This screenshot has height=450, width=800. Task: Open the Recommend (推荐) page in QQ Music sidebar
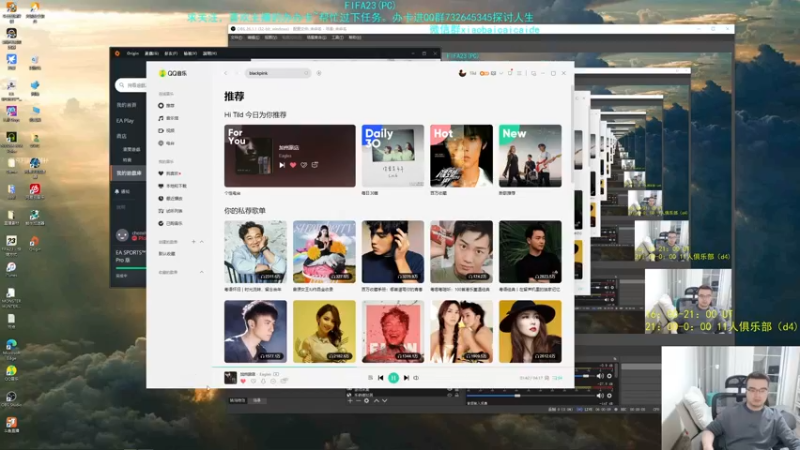[167, 106]
